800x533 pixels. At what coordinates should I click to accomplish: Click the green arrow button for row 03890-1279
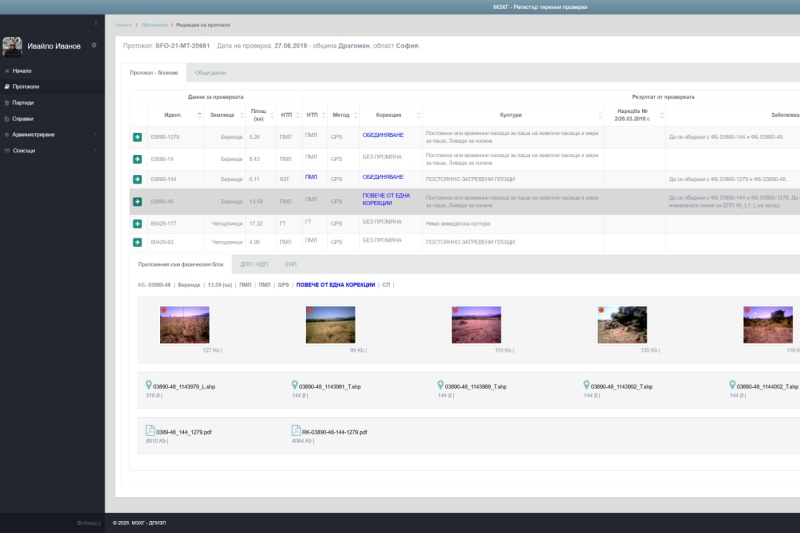[x=137, y=137]
